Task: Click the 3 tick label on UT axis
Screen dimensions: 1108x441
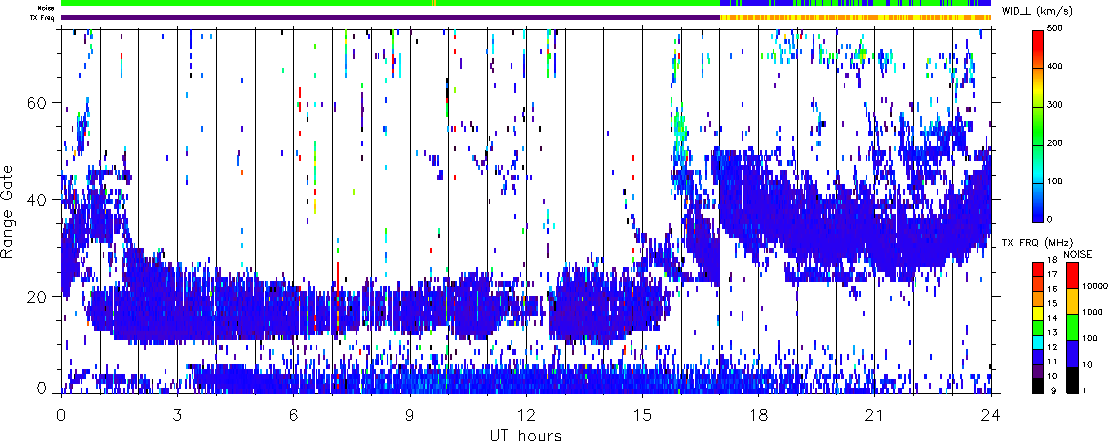Action: (177, 414)
